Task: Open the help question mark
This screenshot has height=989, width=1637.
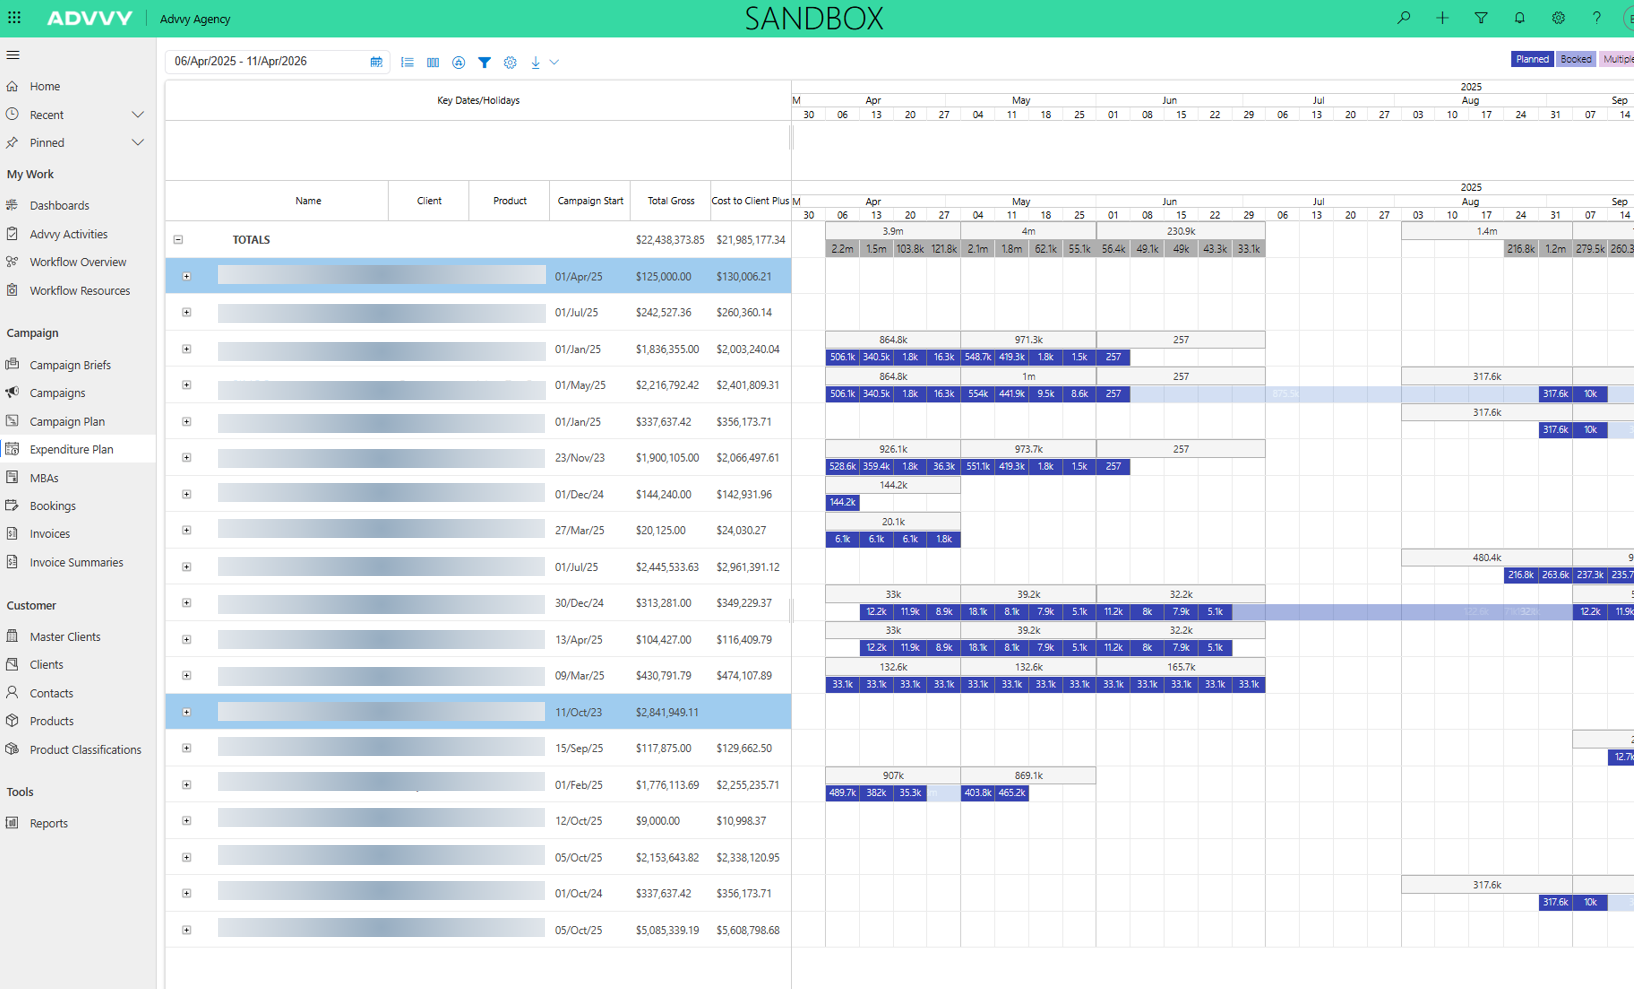Action: coord(1596,18)
